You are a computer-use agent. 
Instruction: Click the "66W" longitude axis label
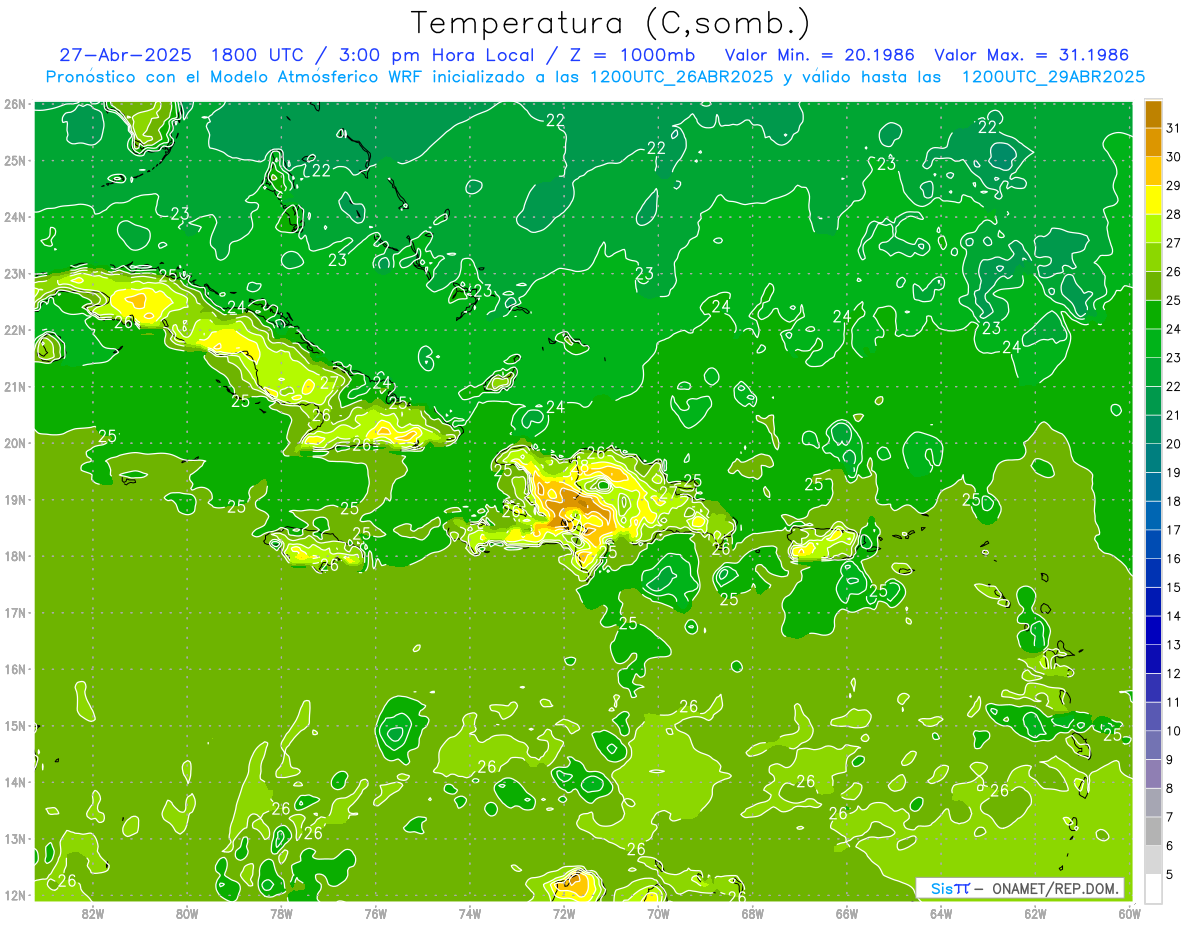(846, 913)
